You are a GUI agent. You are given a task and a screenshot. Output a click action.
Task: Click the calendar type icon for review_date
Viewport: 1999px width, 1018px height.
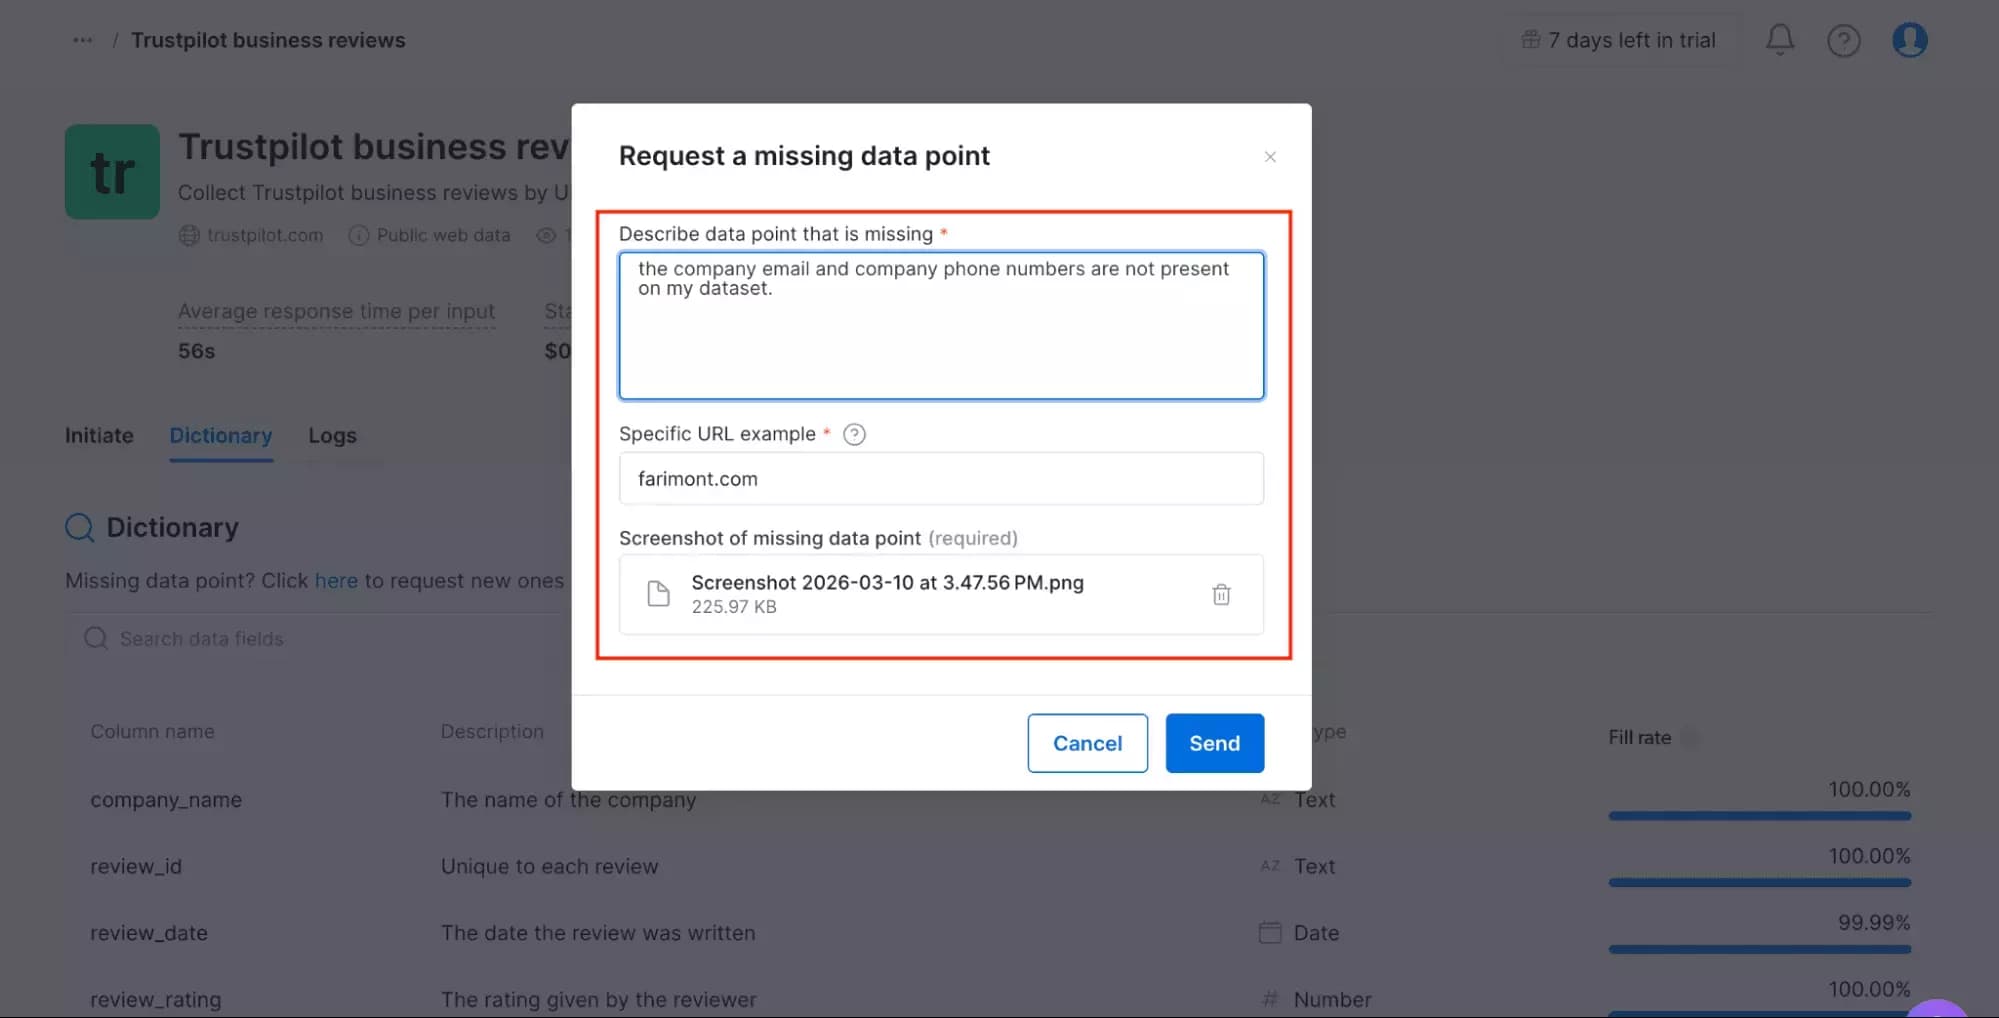point(1268,932)
